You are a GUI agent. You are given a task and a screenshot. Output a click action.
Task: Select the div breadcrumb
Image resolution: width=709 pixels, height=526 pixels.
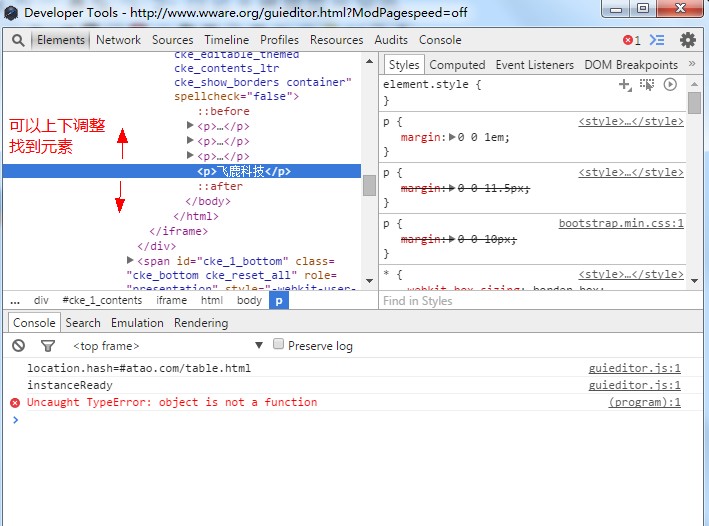click(x=41, y=300)
